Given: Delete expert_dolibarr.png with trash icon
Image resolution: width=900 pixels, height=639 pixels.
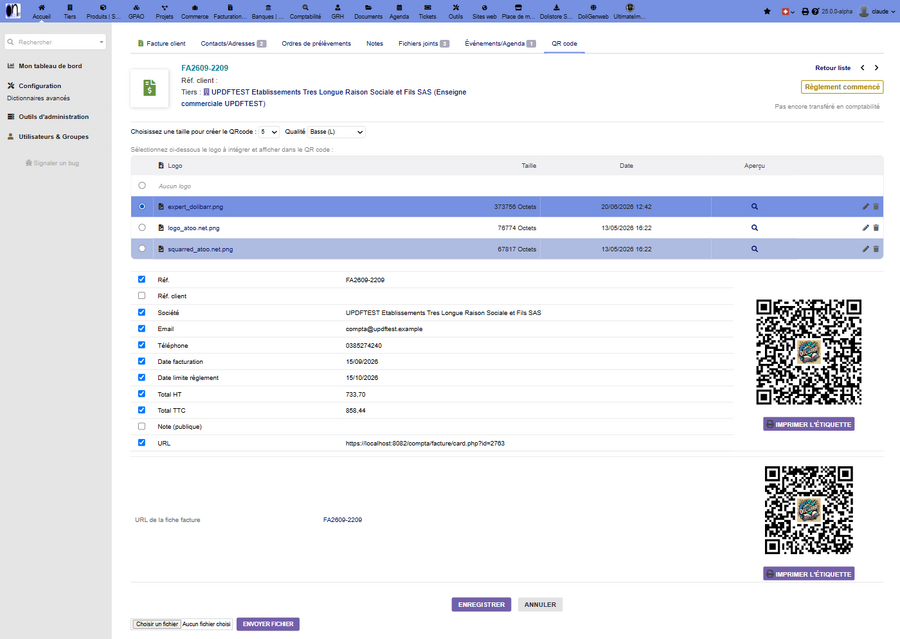Looking at the screenshot, I should coord(876,207).
